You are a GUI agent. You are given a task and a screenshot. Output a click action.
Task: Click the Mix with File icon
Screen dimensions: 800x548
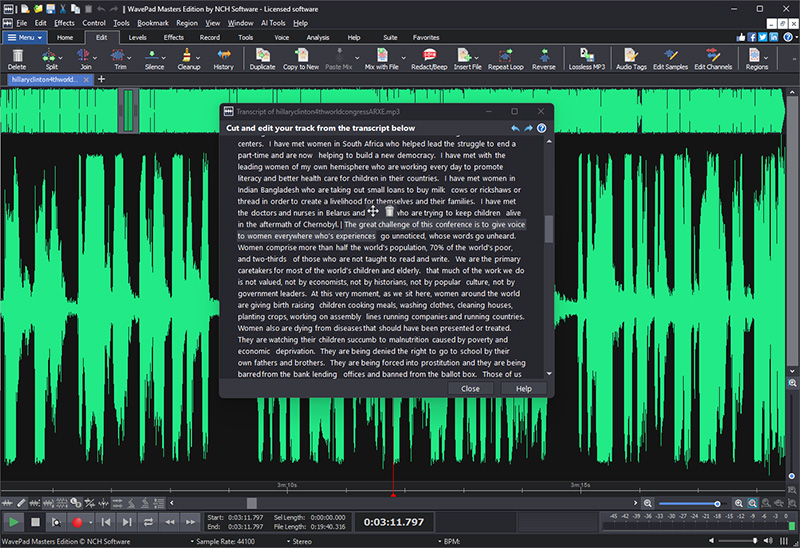tap(382, 56)
